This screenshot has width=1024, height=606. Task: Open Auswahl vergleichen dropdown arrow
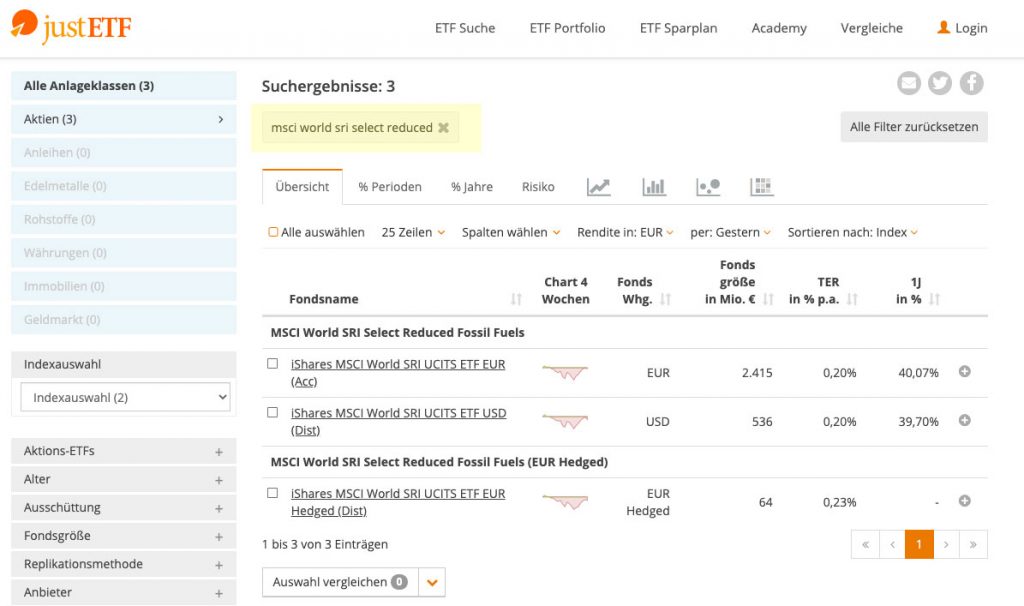point(432,582)
